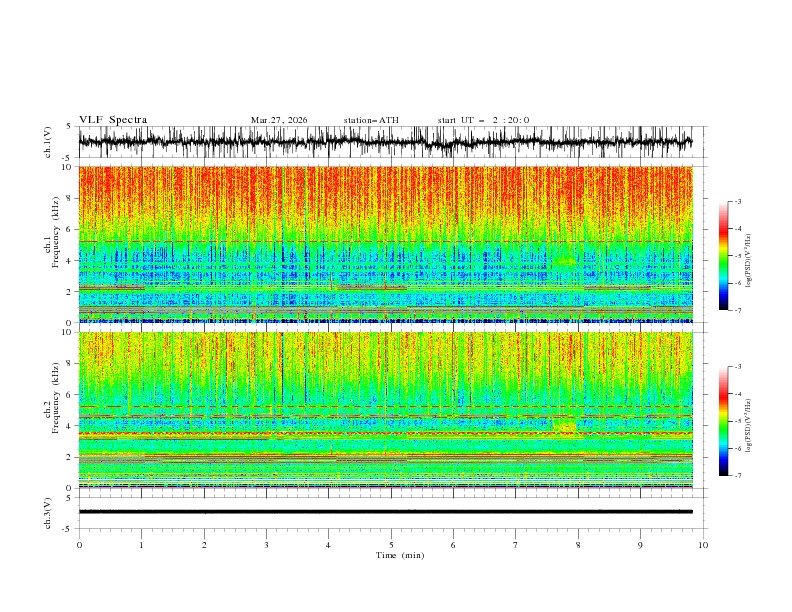Click time axis tick label "3"
This screenshot has height=612, width=792.
(x=266, y=545)
